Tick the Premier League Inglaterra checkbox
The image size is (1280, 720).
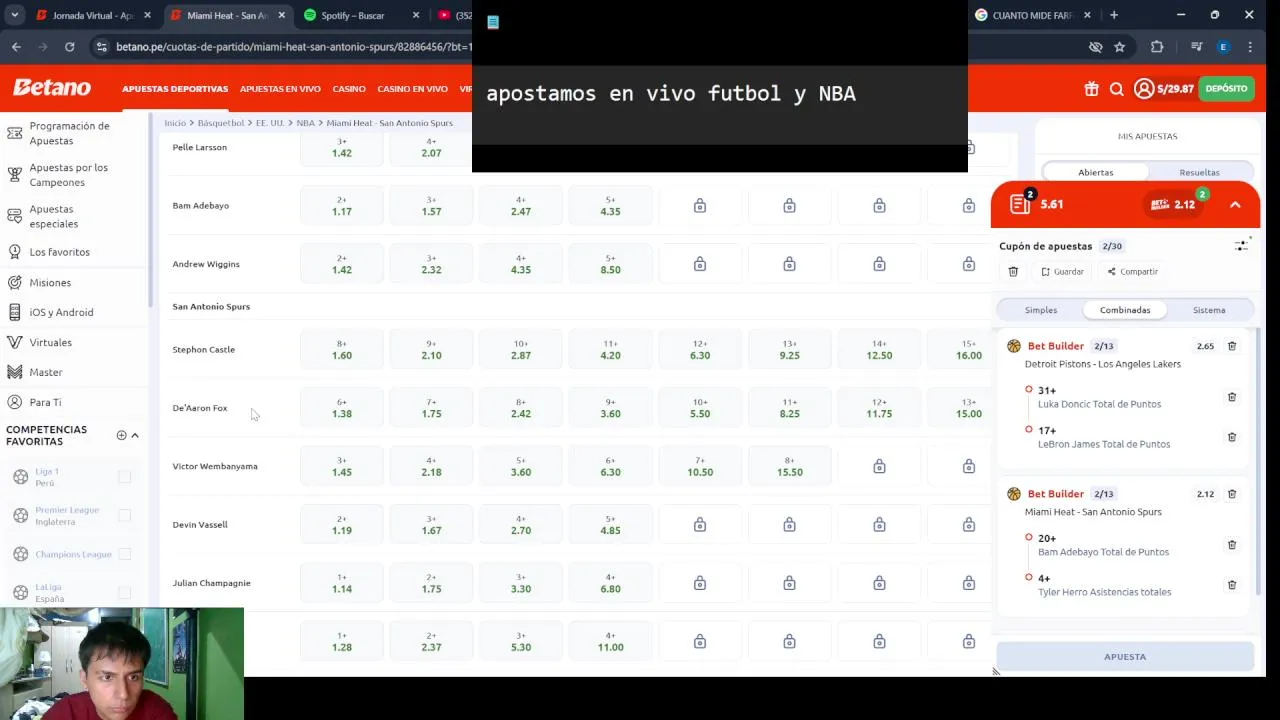(x=125, y=516)
